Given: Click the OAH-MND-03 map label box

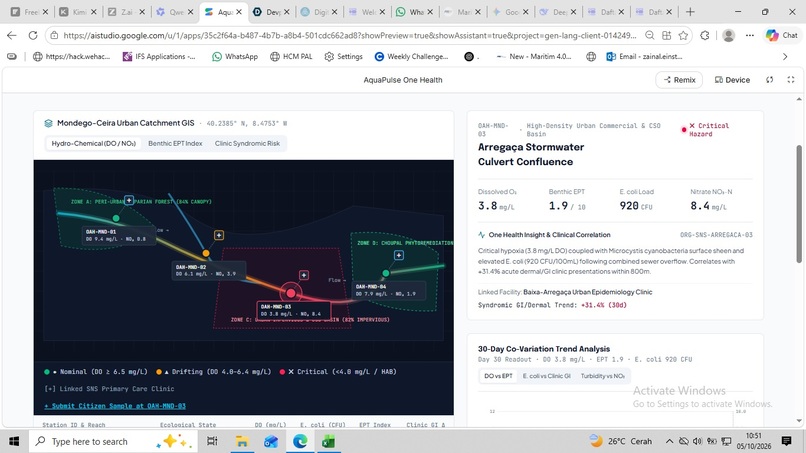Looking at the screenshot, I should (x=294, y=310).
